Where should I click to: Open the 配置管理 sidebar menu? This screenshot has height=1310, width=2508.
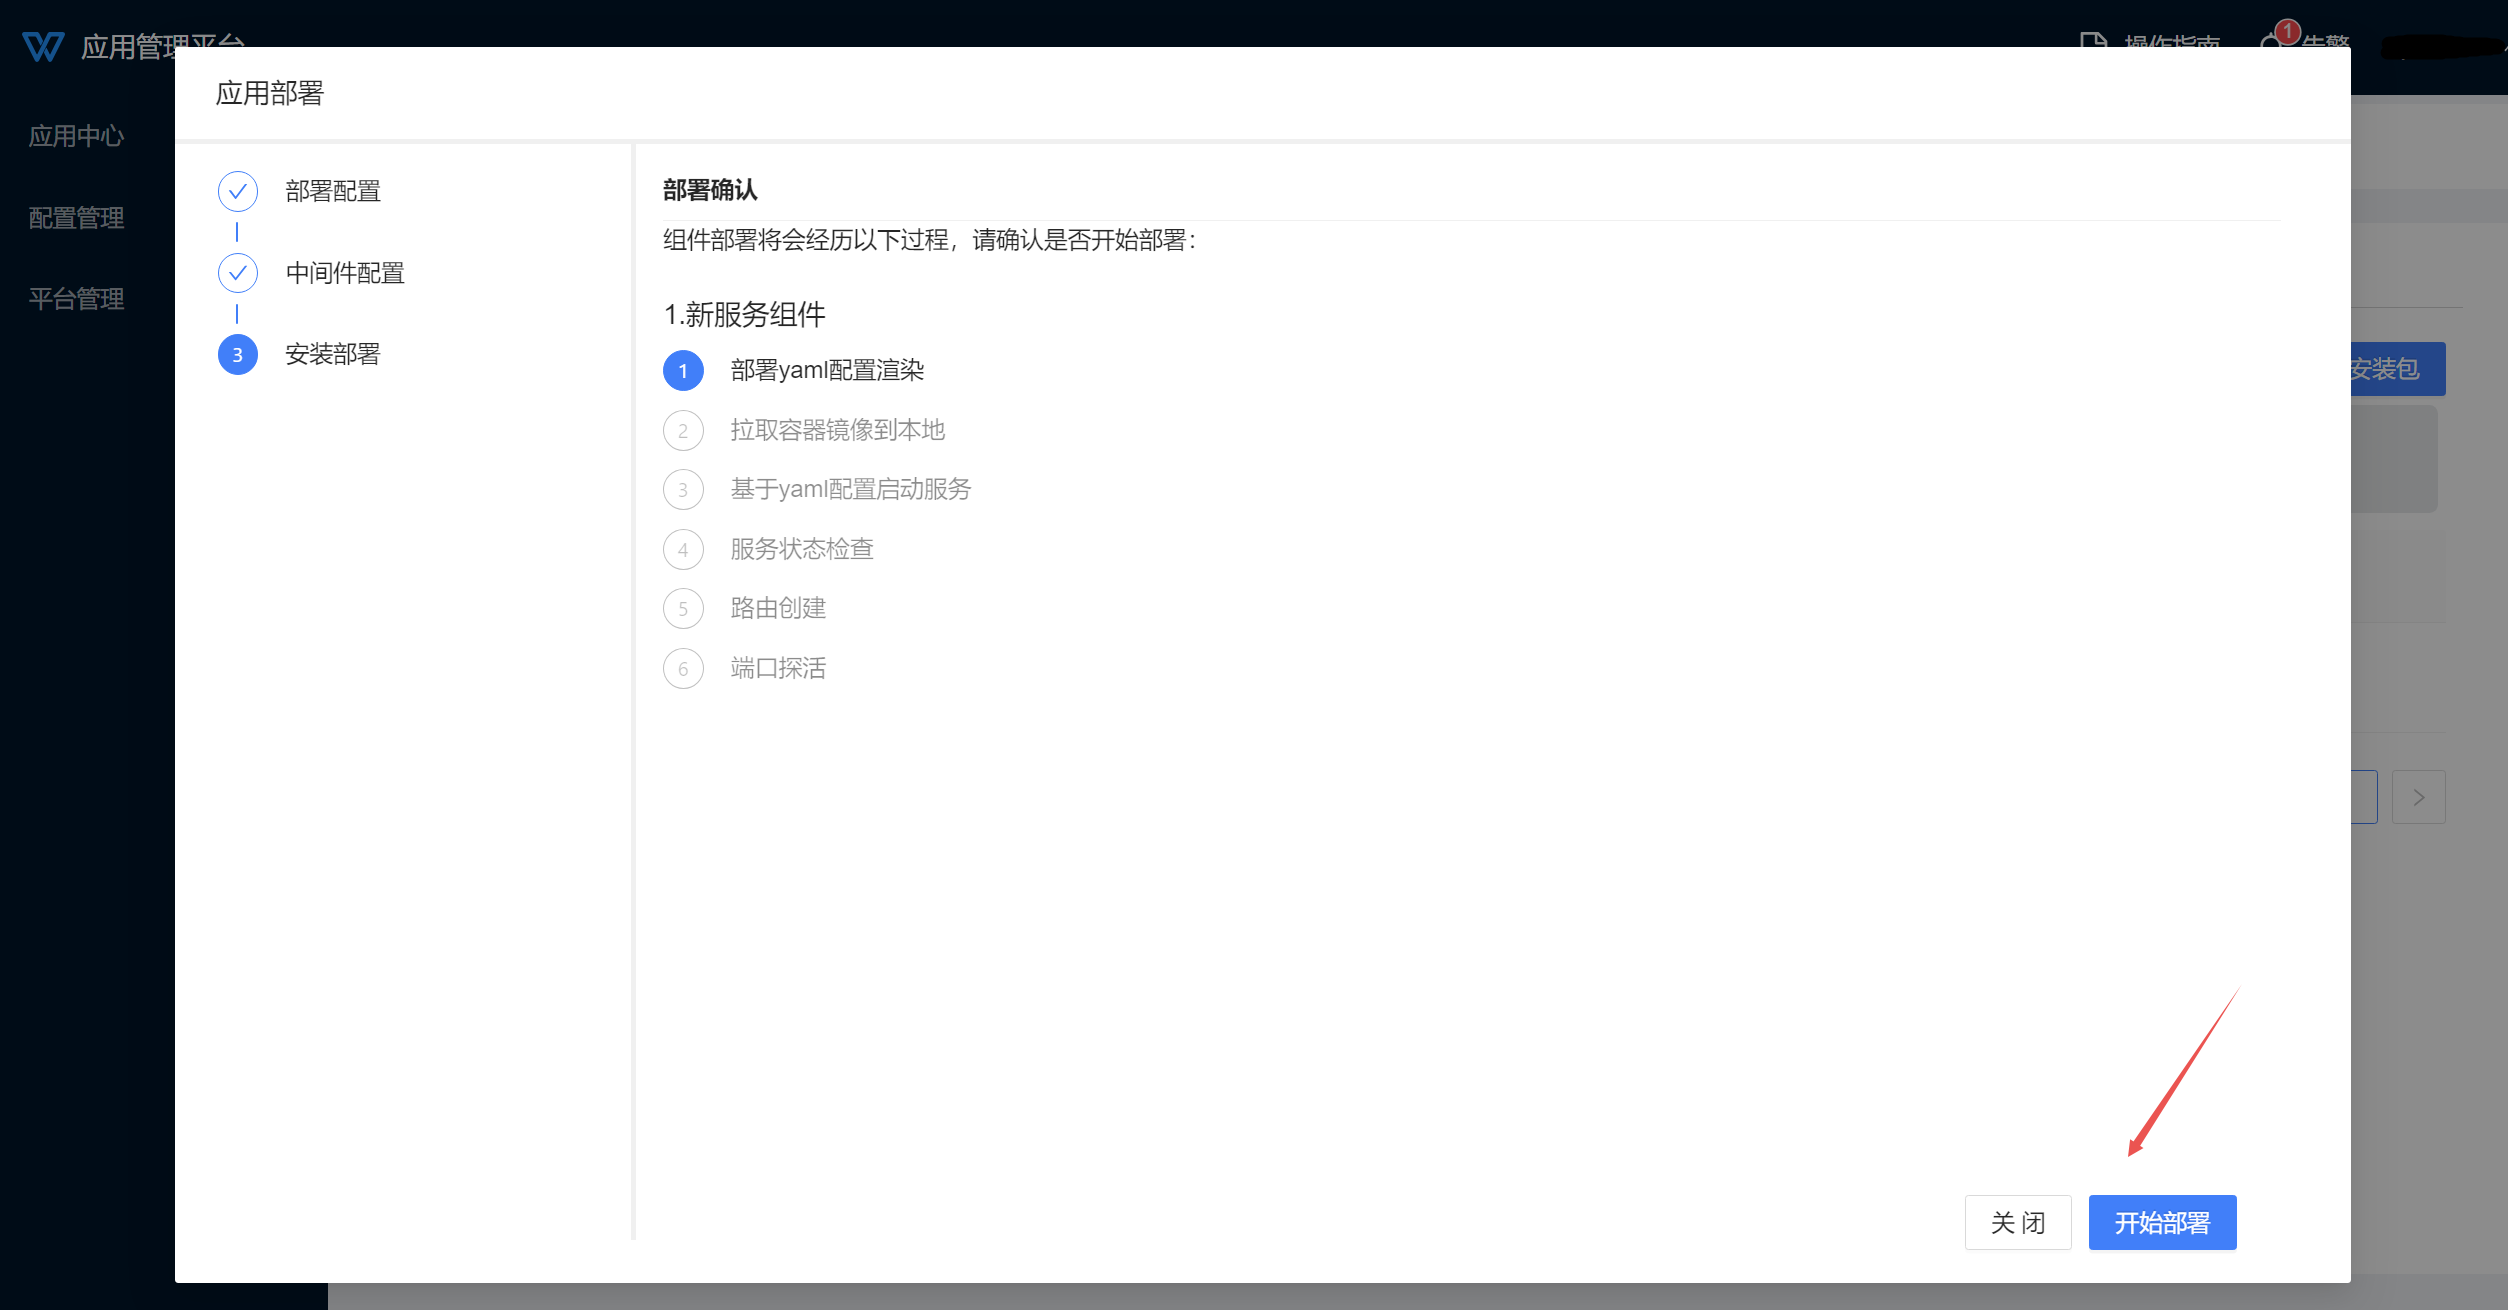[76, 218]
